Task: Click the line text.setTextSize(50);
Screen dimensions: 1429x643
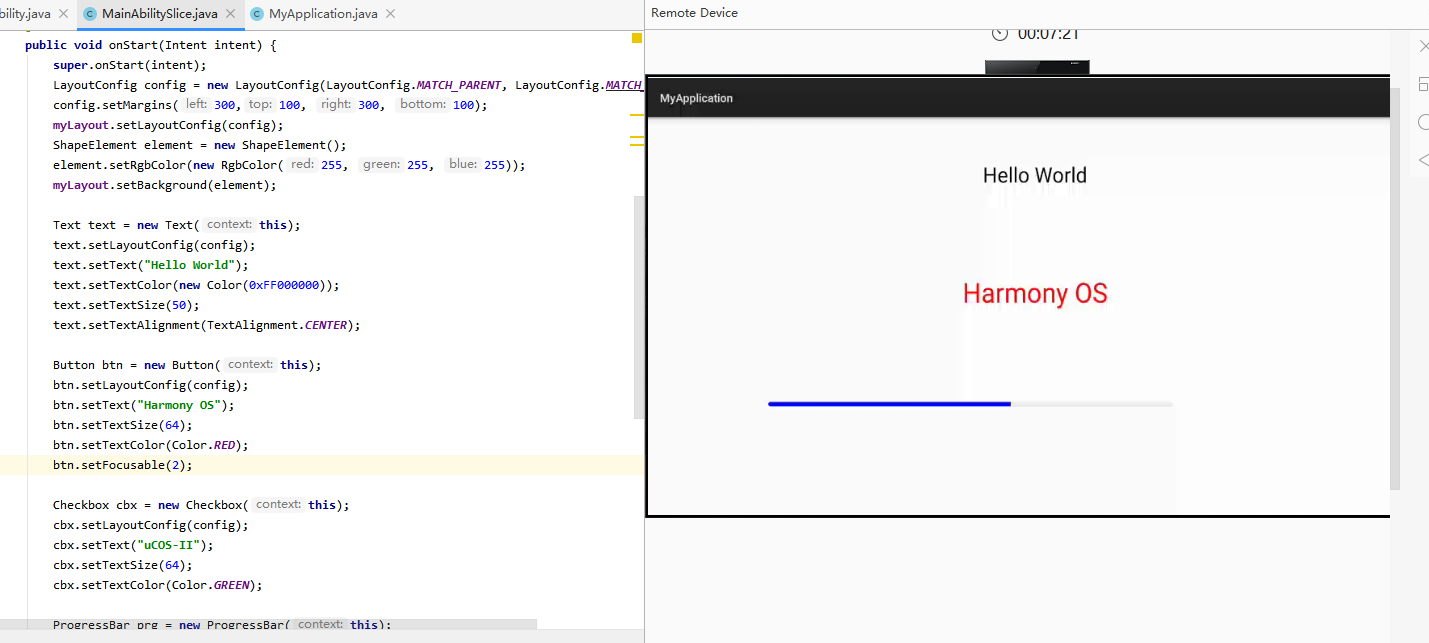Action: 126,305
